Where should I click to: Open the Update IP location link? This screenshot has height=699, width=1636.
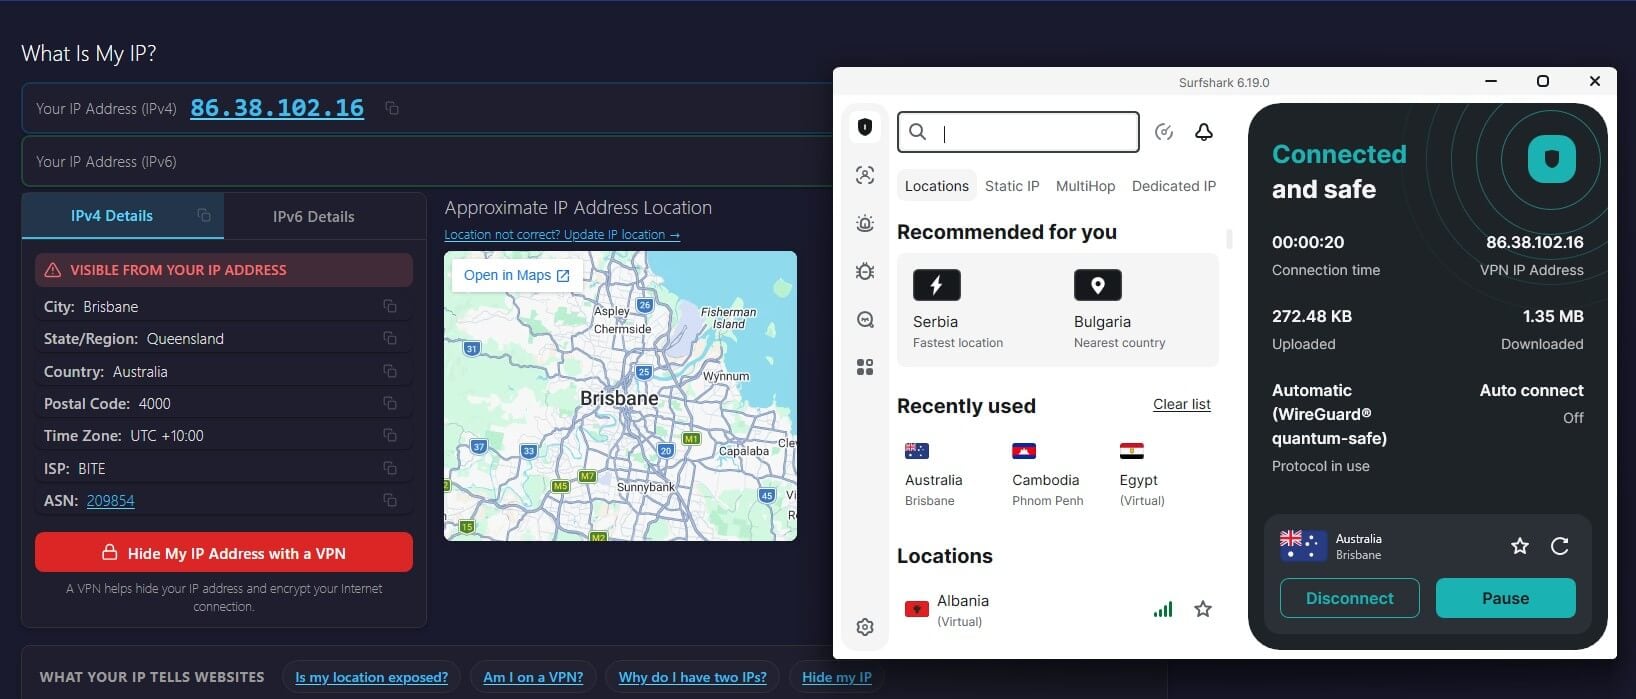562,234
